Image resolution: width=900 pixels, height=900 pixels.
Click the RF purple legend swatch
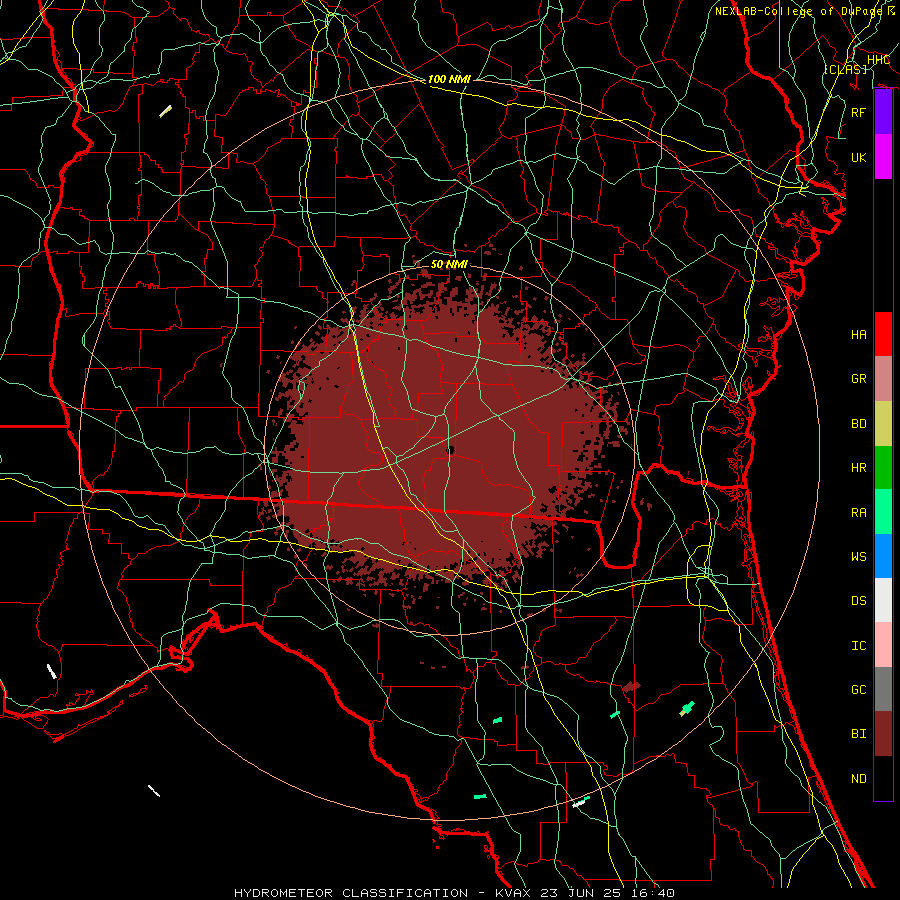coord(883,112)
